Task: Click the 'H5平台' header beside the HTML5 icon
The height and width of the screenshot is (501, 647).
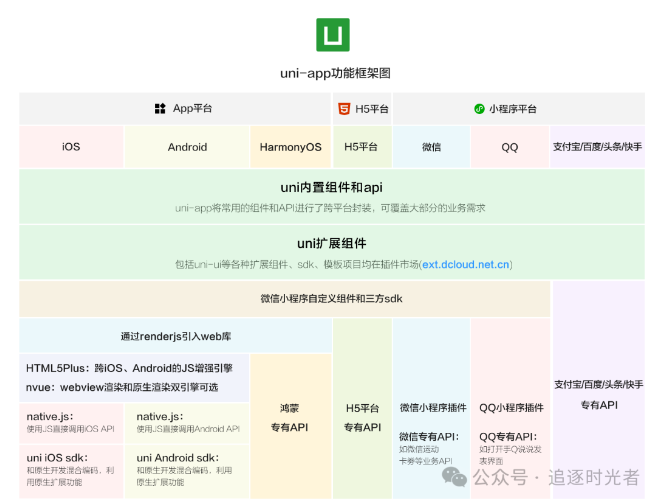Action: 372,109
